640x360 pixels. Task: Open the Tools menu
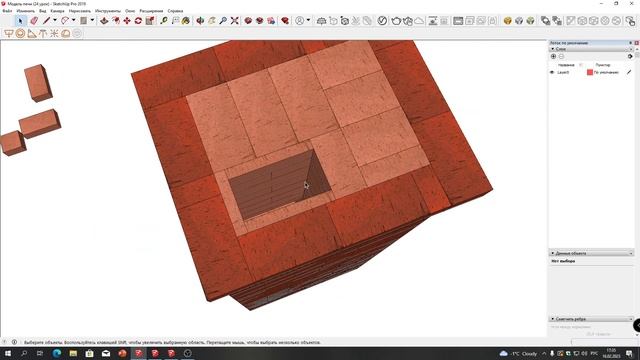[108, 11]
